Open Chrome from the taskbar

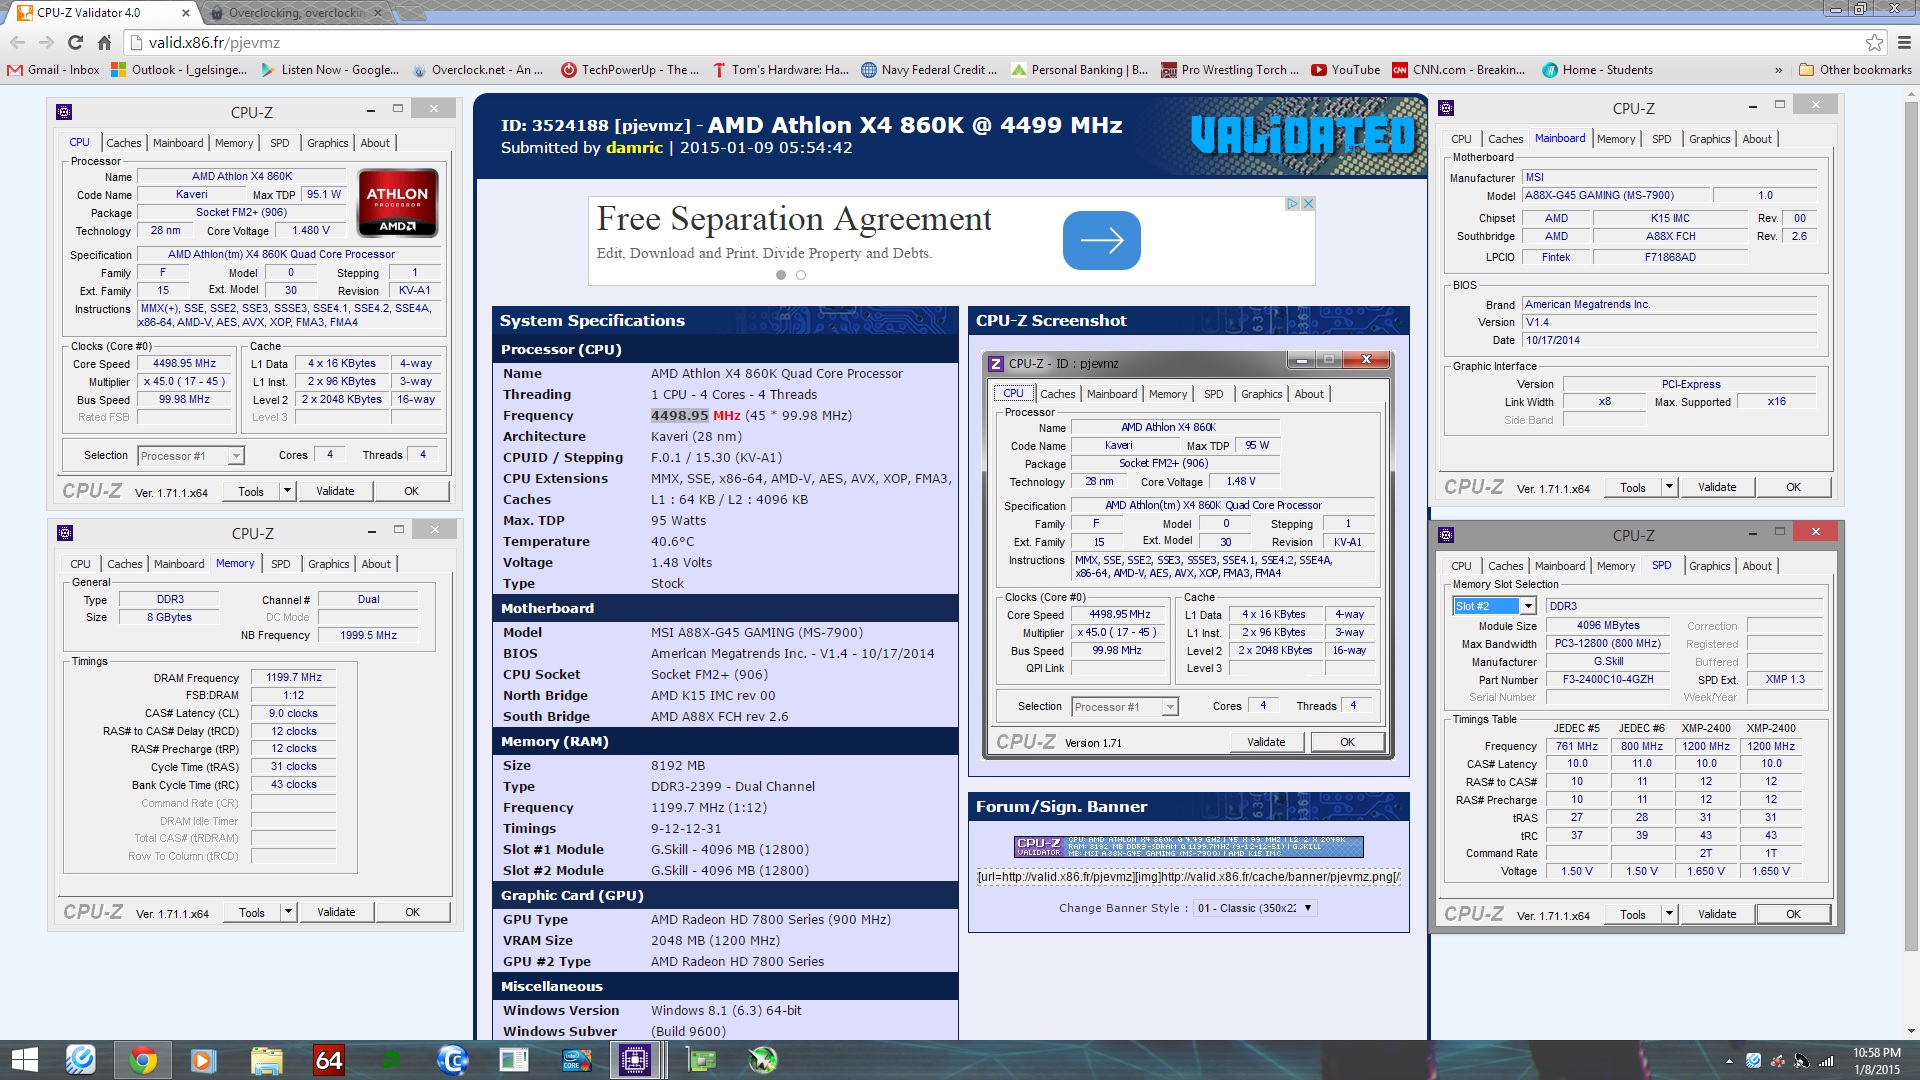pos(143,1060)
